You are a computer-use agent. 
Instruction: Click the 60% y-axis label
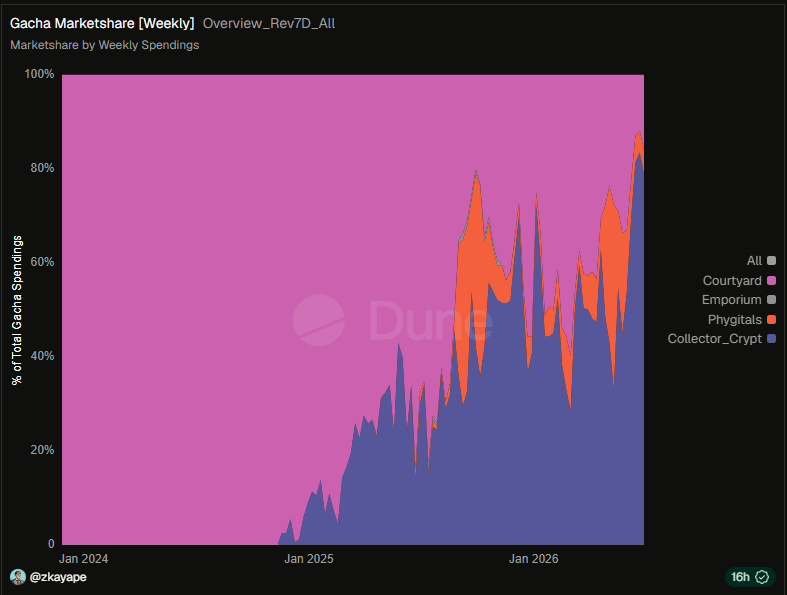42,262
